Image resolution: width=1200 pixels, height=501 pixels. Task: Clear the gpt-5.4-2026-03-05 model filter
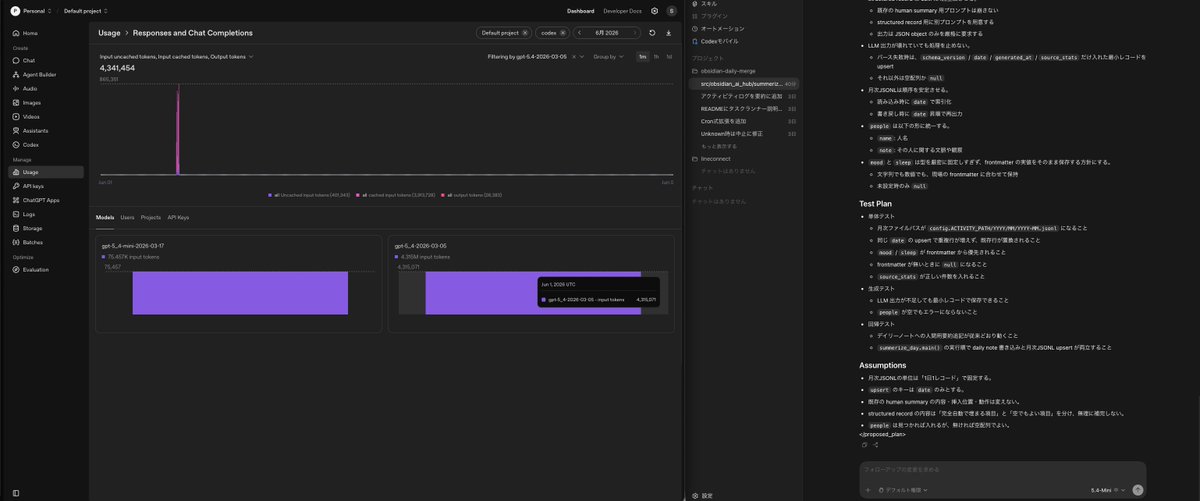(x=575, y=57)
